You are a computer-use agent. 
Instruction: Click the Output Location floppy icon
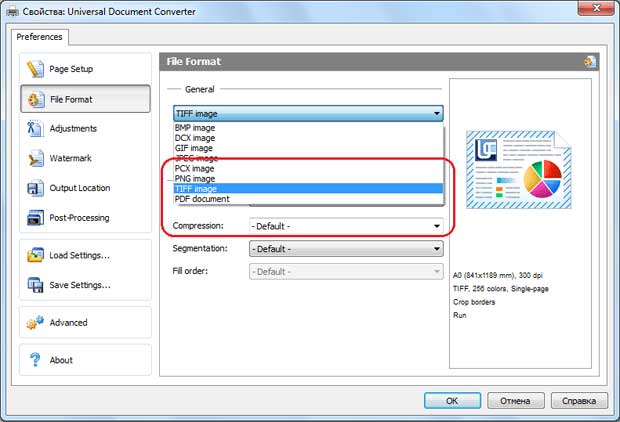tap(35, 188)
